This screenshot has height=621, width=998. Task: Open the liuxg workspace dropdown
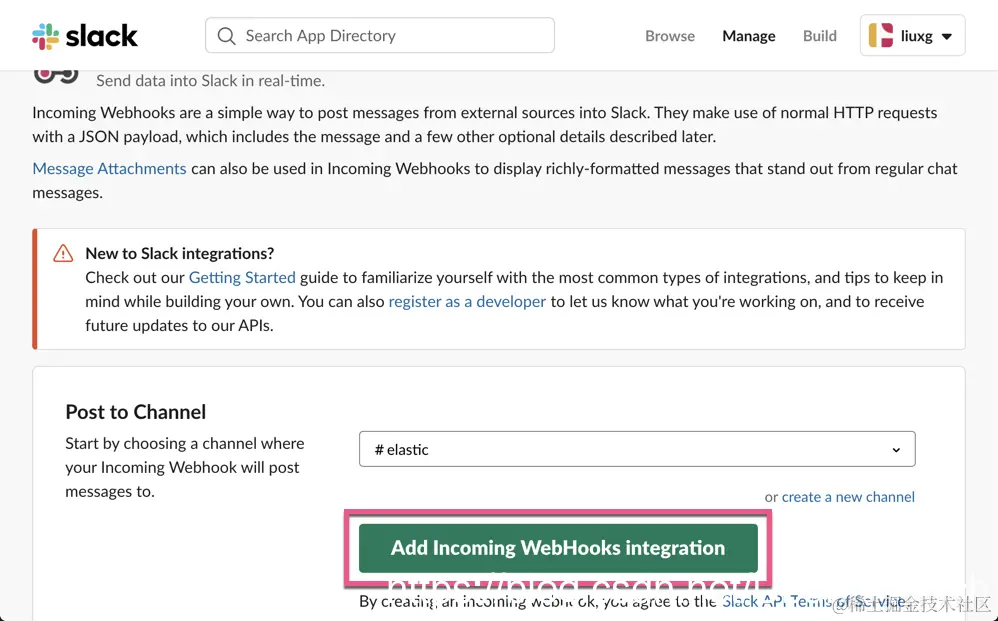[x=912, y=36]
